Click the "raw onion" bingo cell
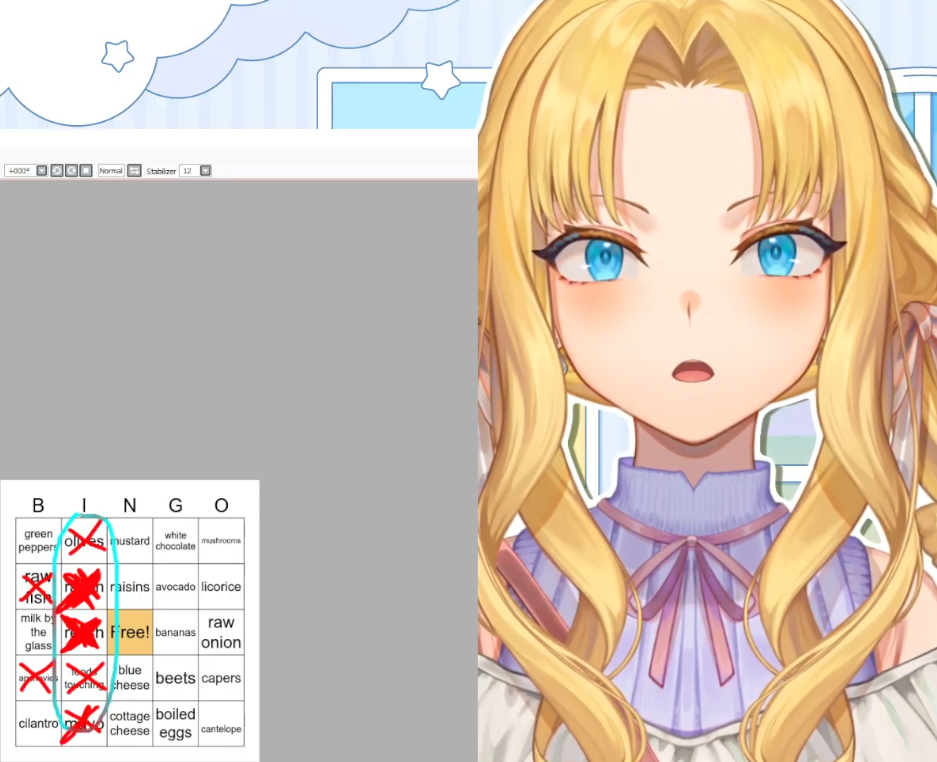The image size is (937, 762). click(221, 632)
